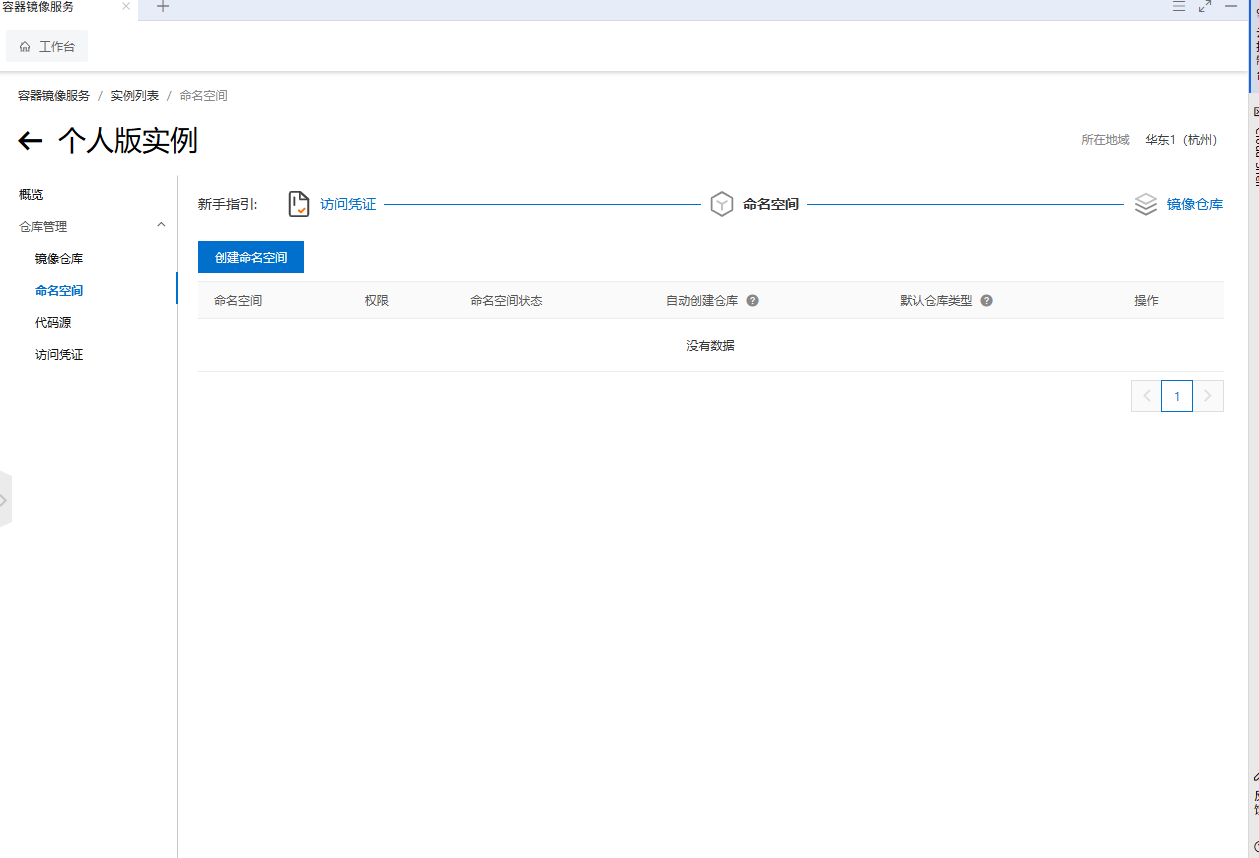Click 实例列表 breadcrumb link
Image resolution: width=1259 pixels, height=858 pixels.
[134, 96]
